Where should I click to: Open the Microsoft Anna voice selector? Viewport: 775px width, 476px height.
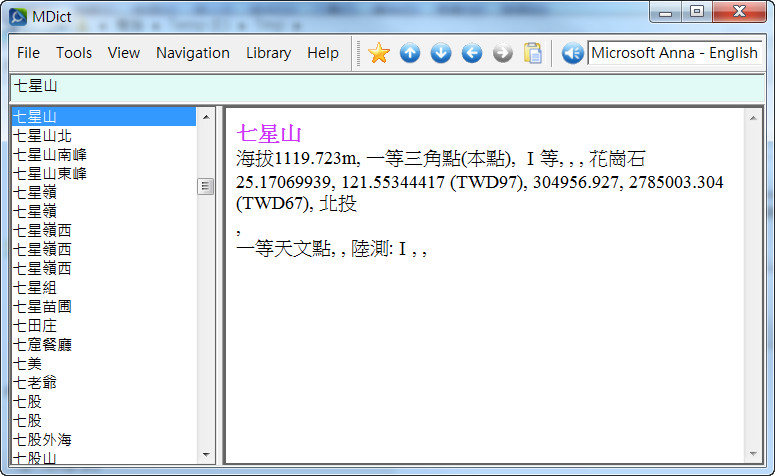(675, 53)
